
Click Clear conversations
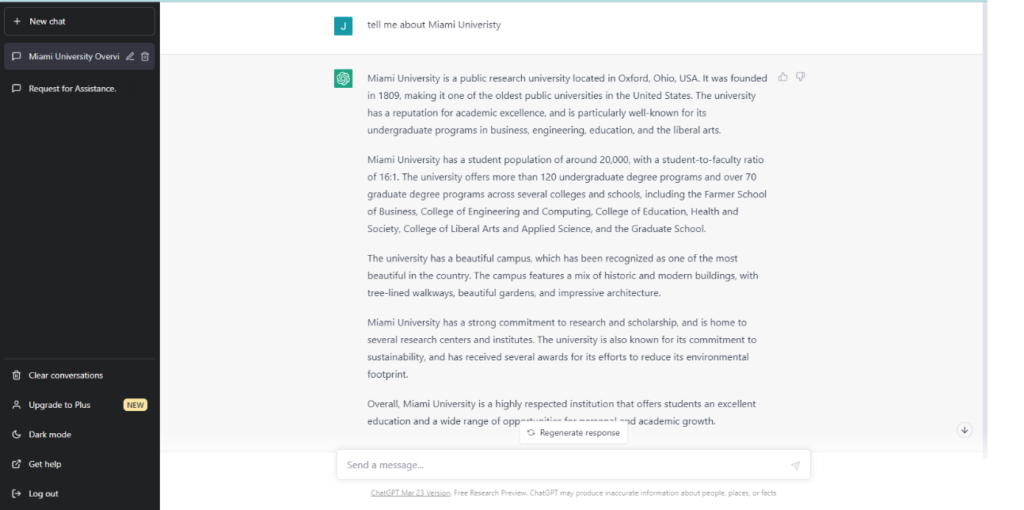[x=80, y=375]
